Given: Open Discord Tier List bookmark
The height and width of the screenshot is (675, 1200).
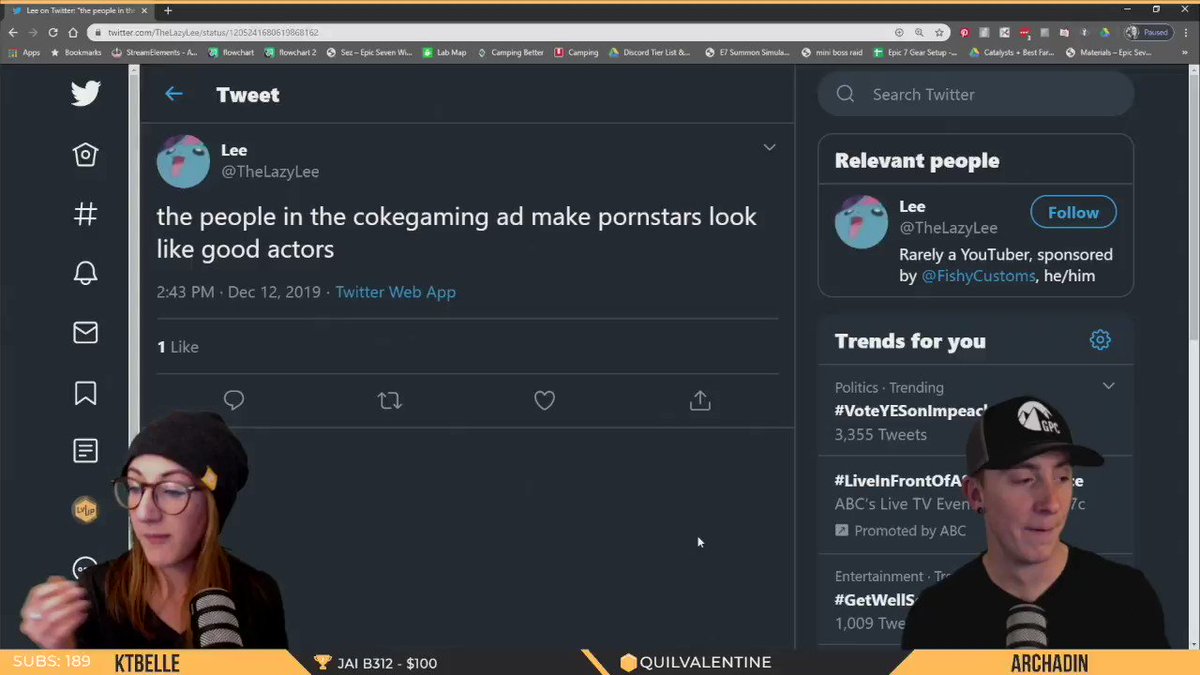Looking at the screenshot, I should [648, 52].
